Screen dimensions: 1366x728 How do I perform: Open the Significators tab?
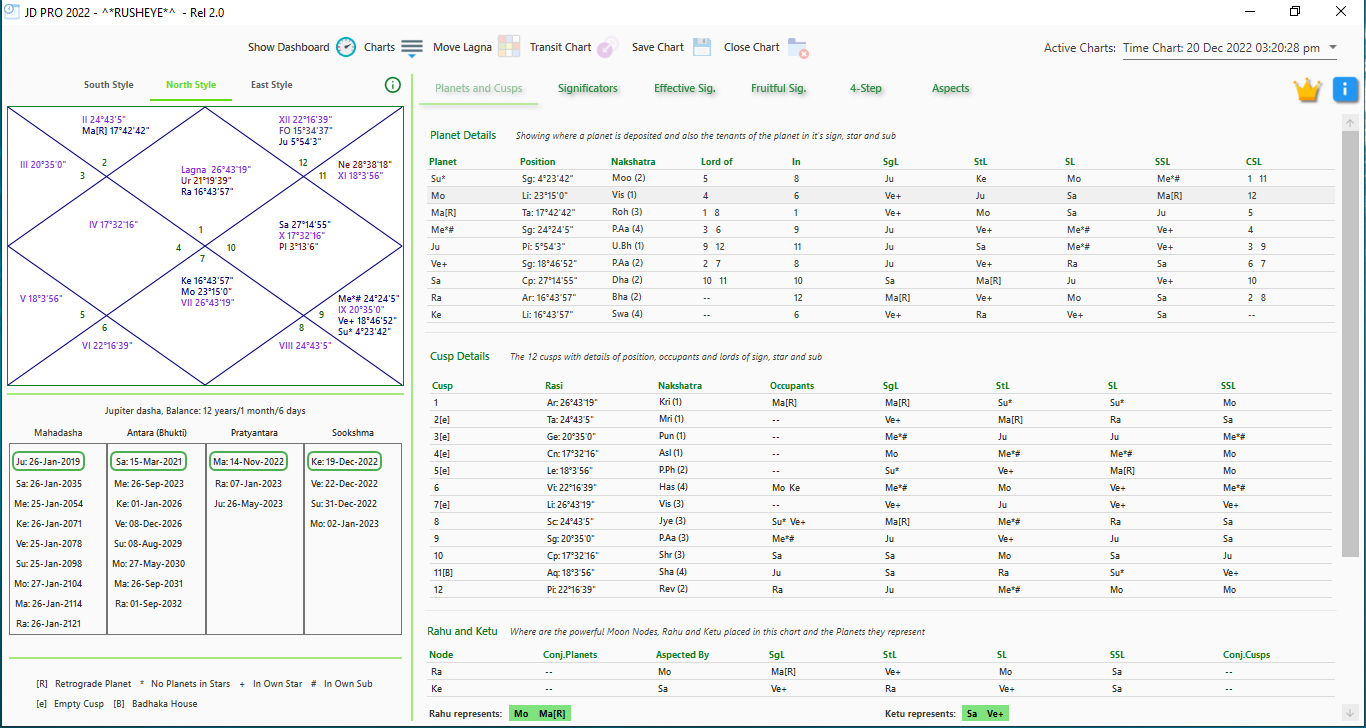tap(588, 88)
